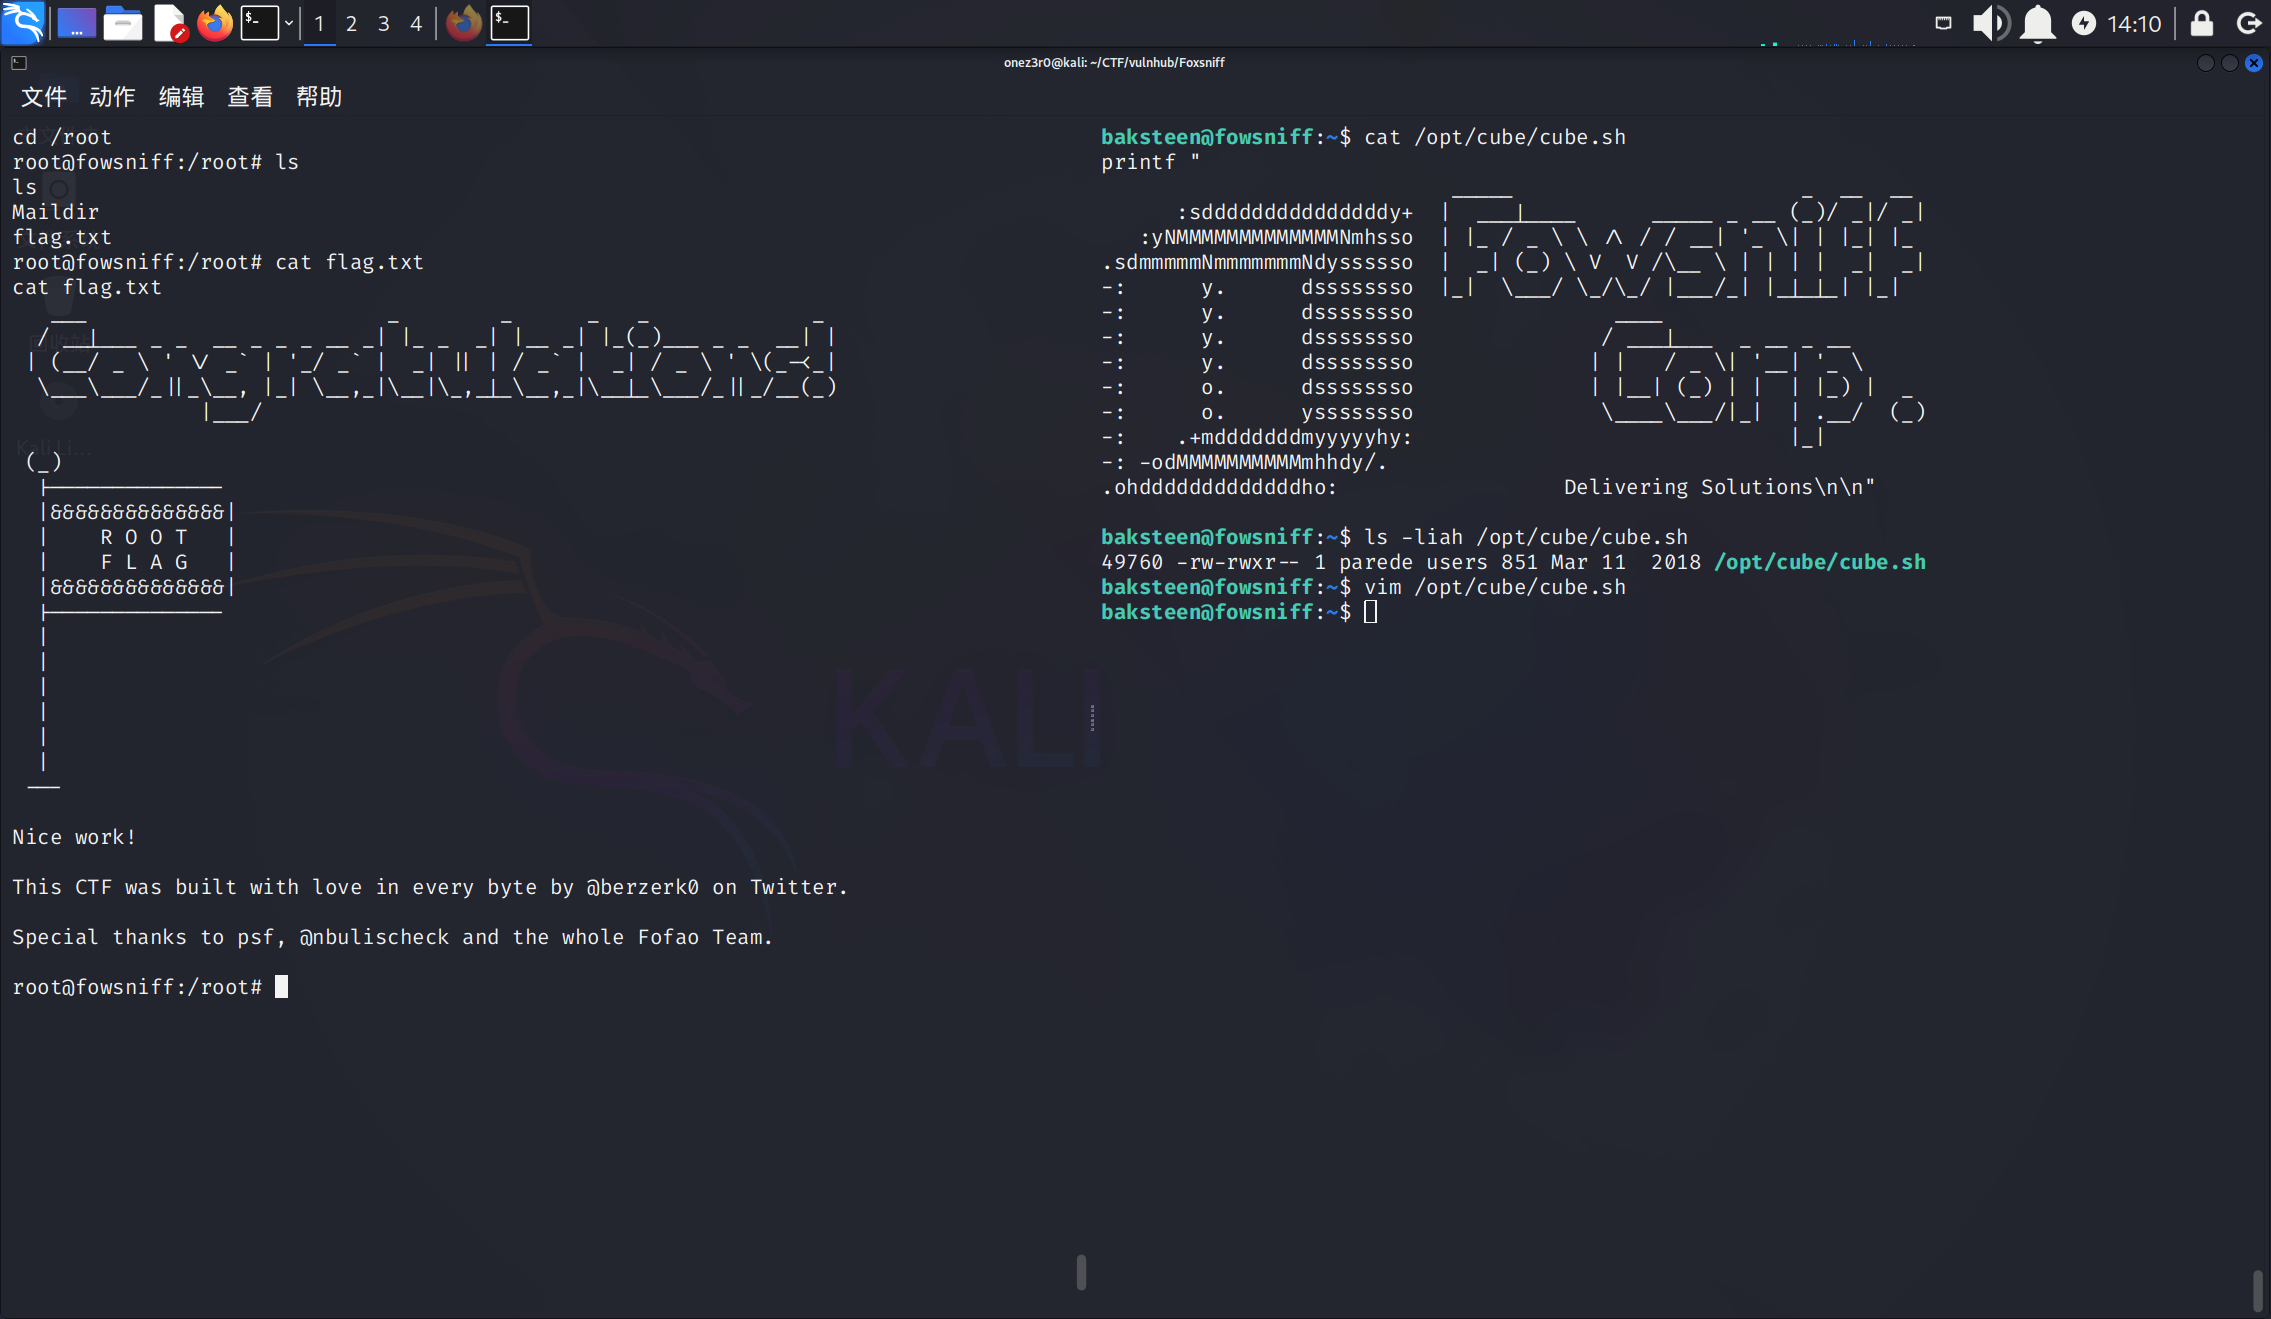The height and width of the screenshot is (1319, 2271).
Task: Open the 文件 (File) menu
Action: [43, 97]
